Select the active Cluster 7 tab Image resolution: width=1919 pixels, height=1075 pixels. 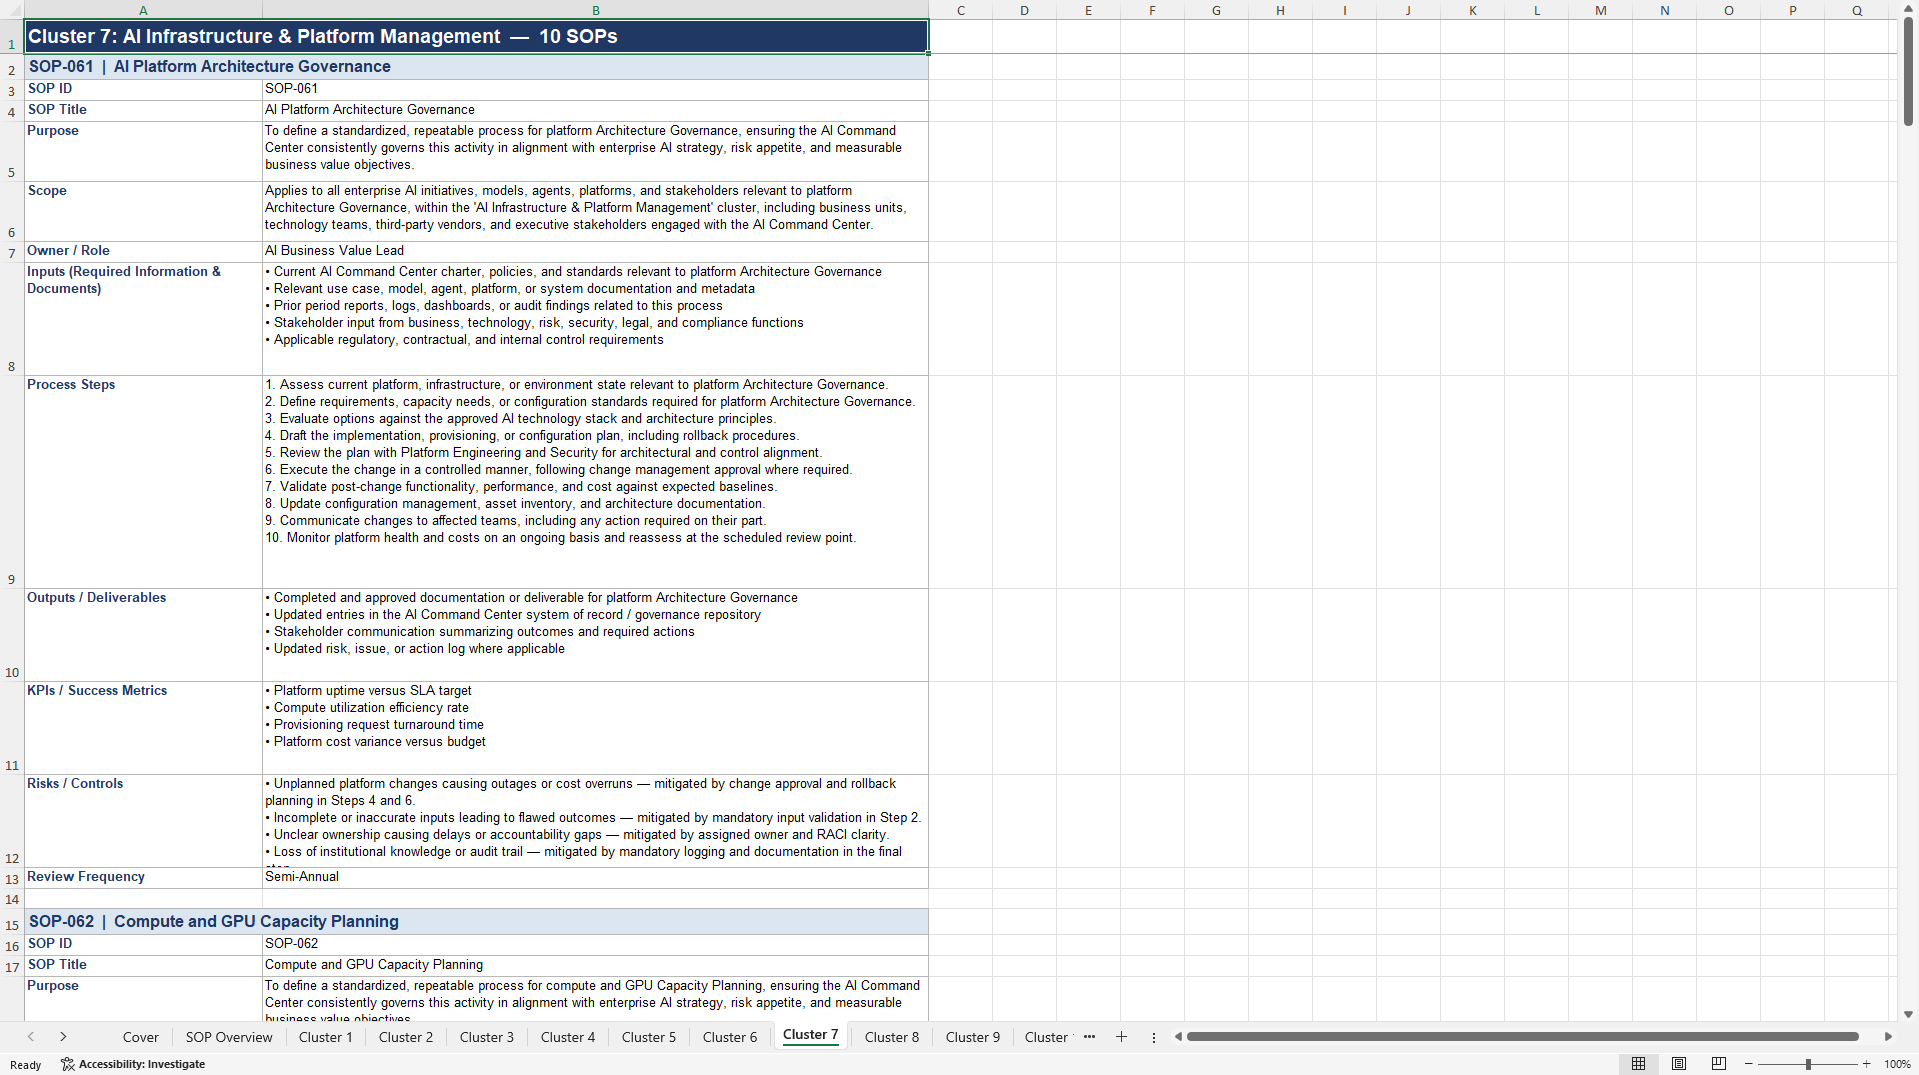(810, 1035)
